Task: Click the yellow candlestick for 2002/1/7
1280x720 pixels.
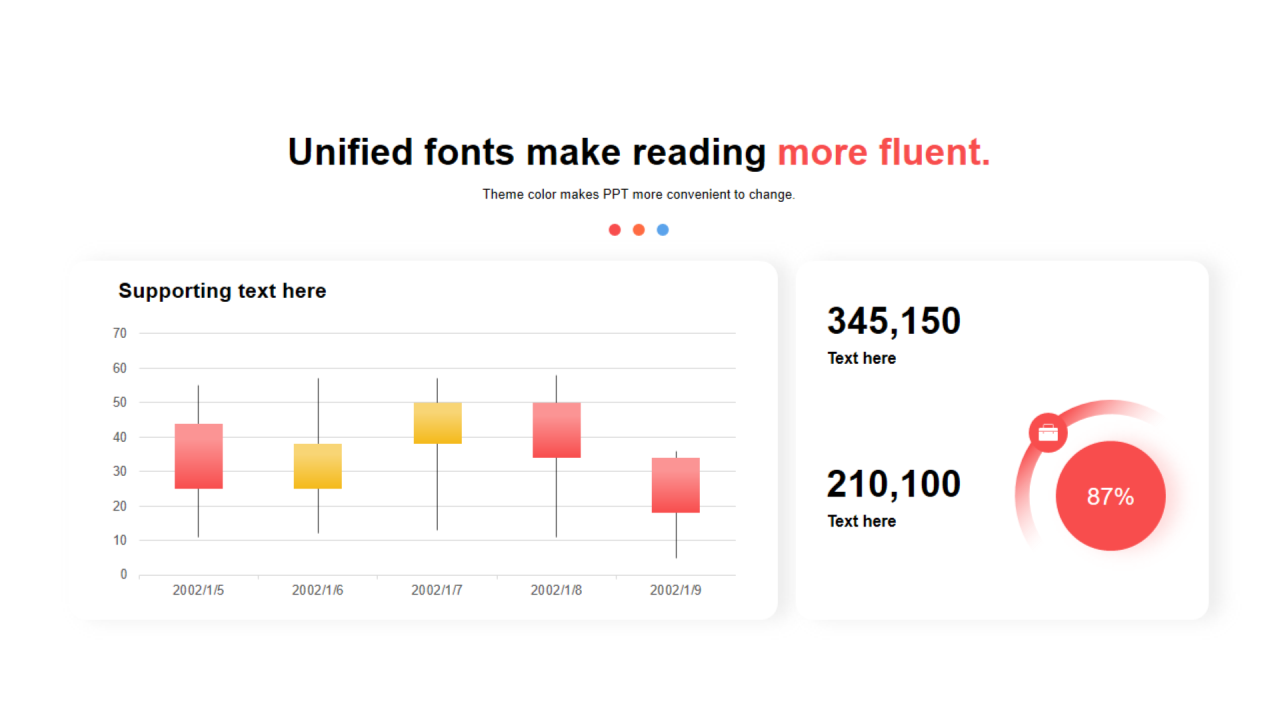Action: 437,423
